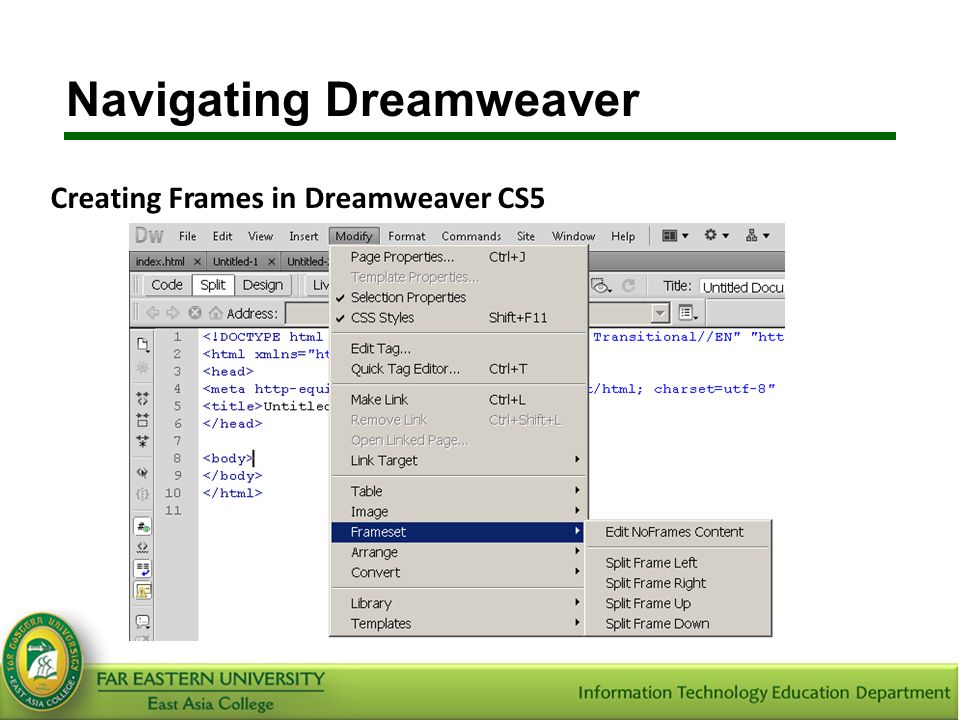
Task: Click the Select Parent Tag icon
Action: (x=143, y=473)
